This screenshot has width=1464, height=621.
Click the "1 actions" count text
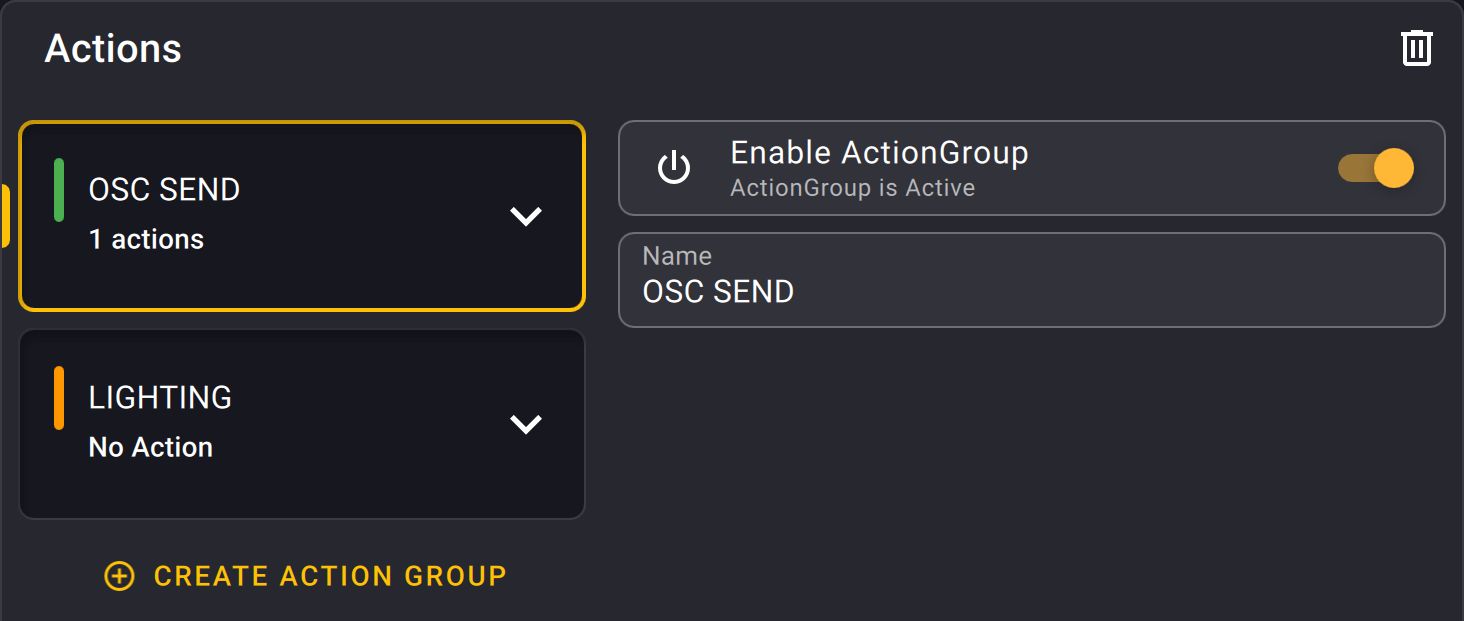146,240
